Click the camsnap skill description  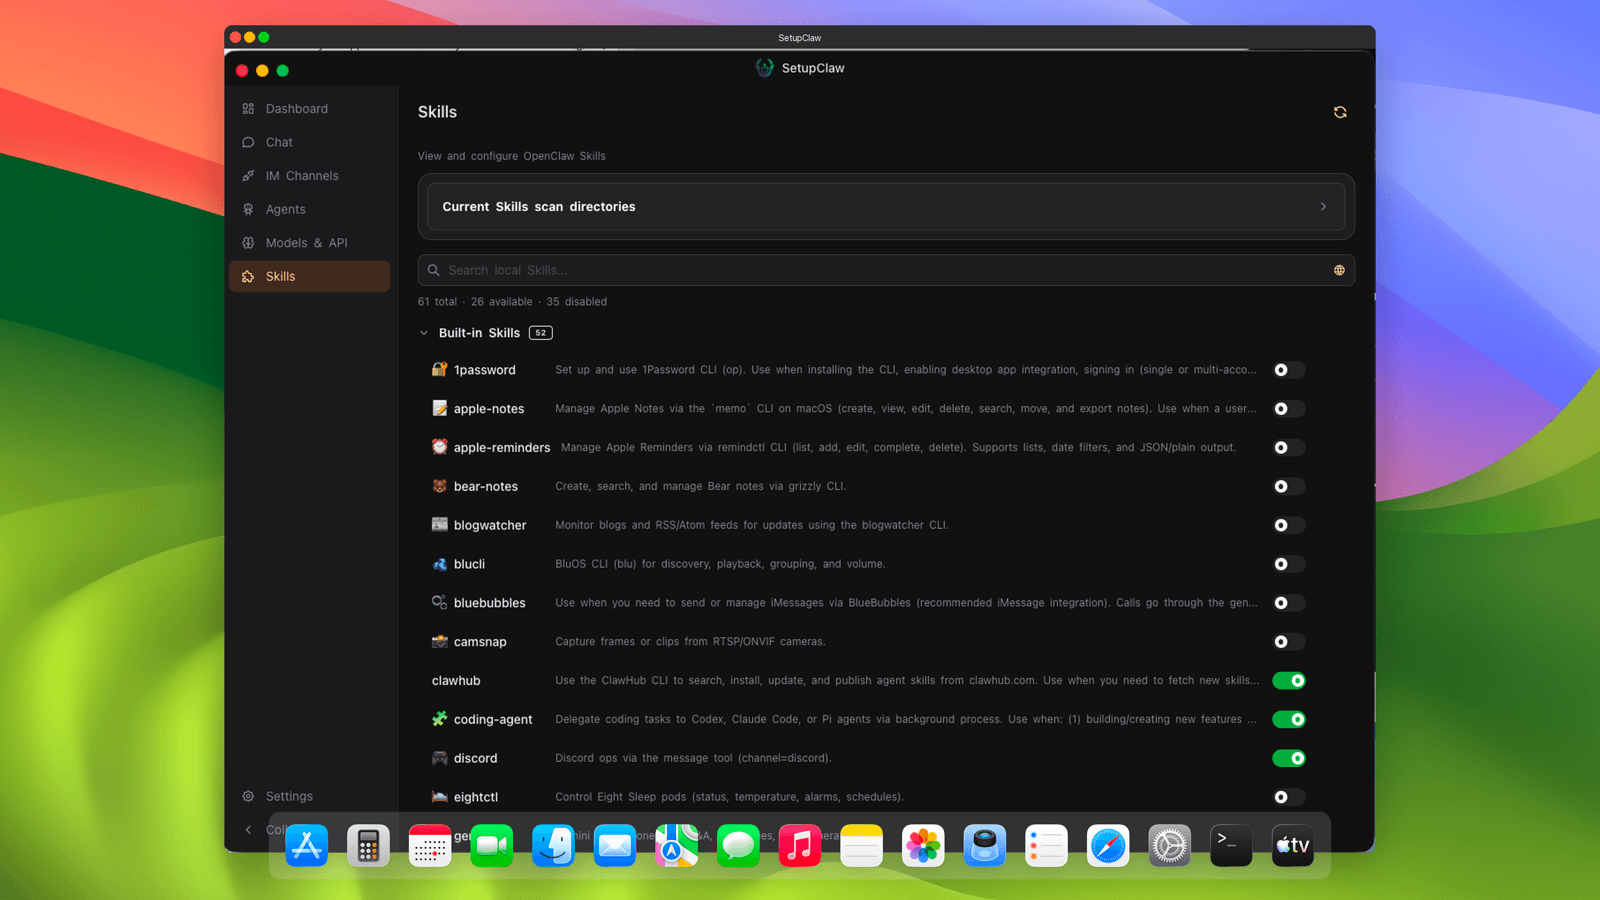(x=690, y=642)
